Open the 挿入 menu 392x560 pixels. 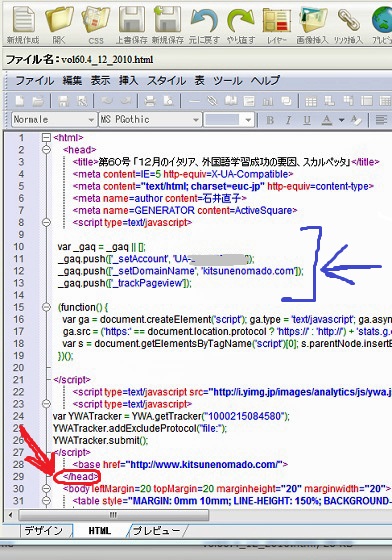click(x=129, y=80)
